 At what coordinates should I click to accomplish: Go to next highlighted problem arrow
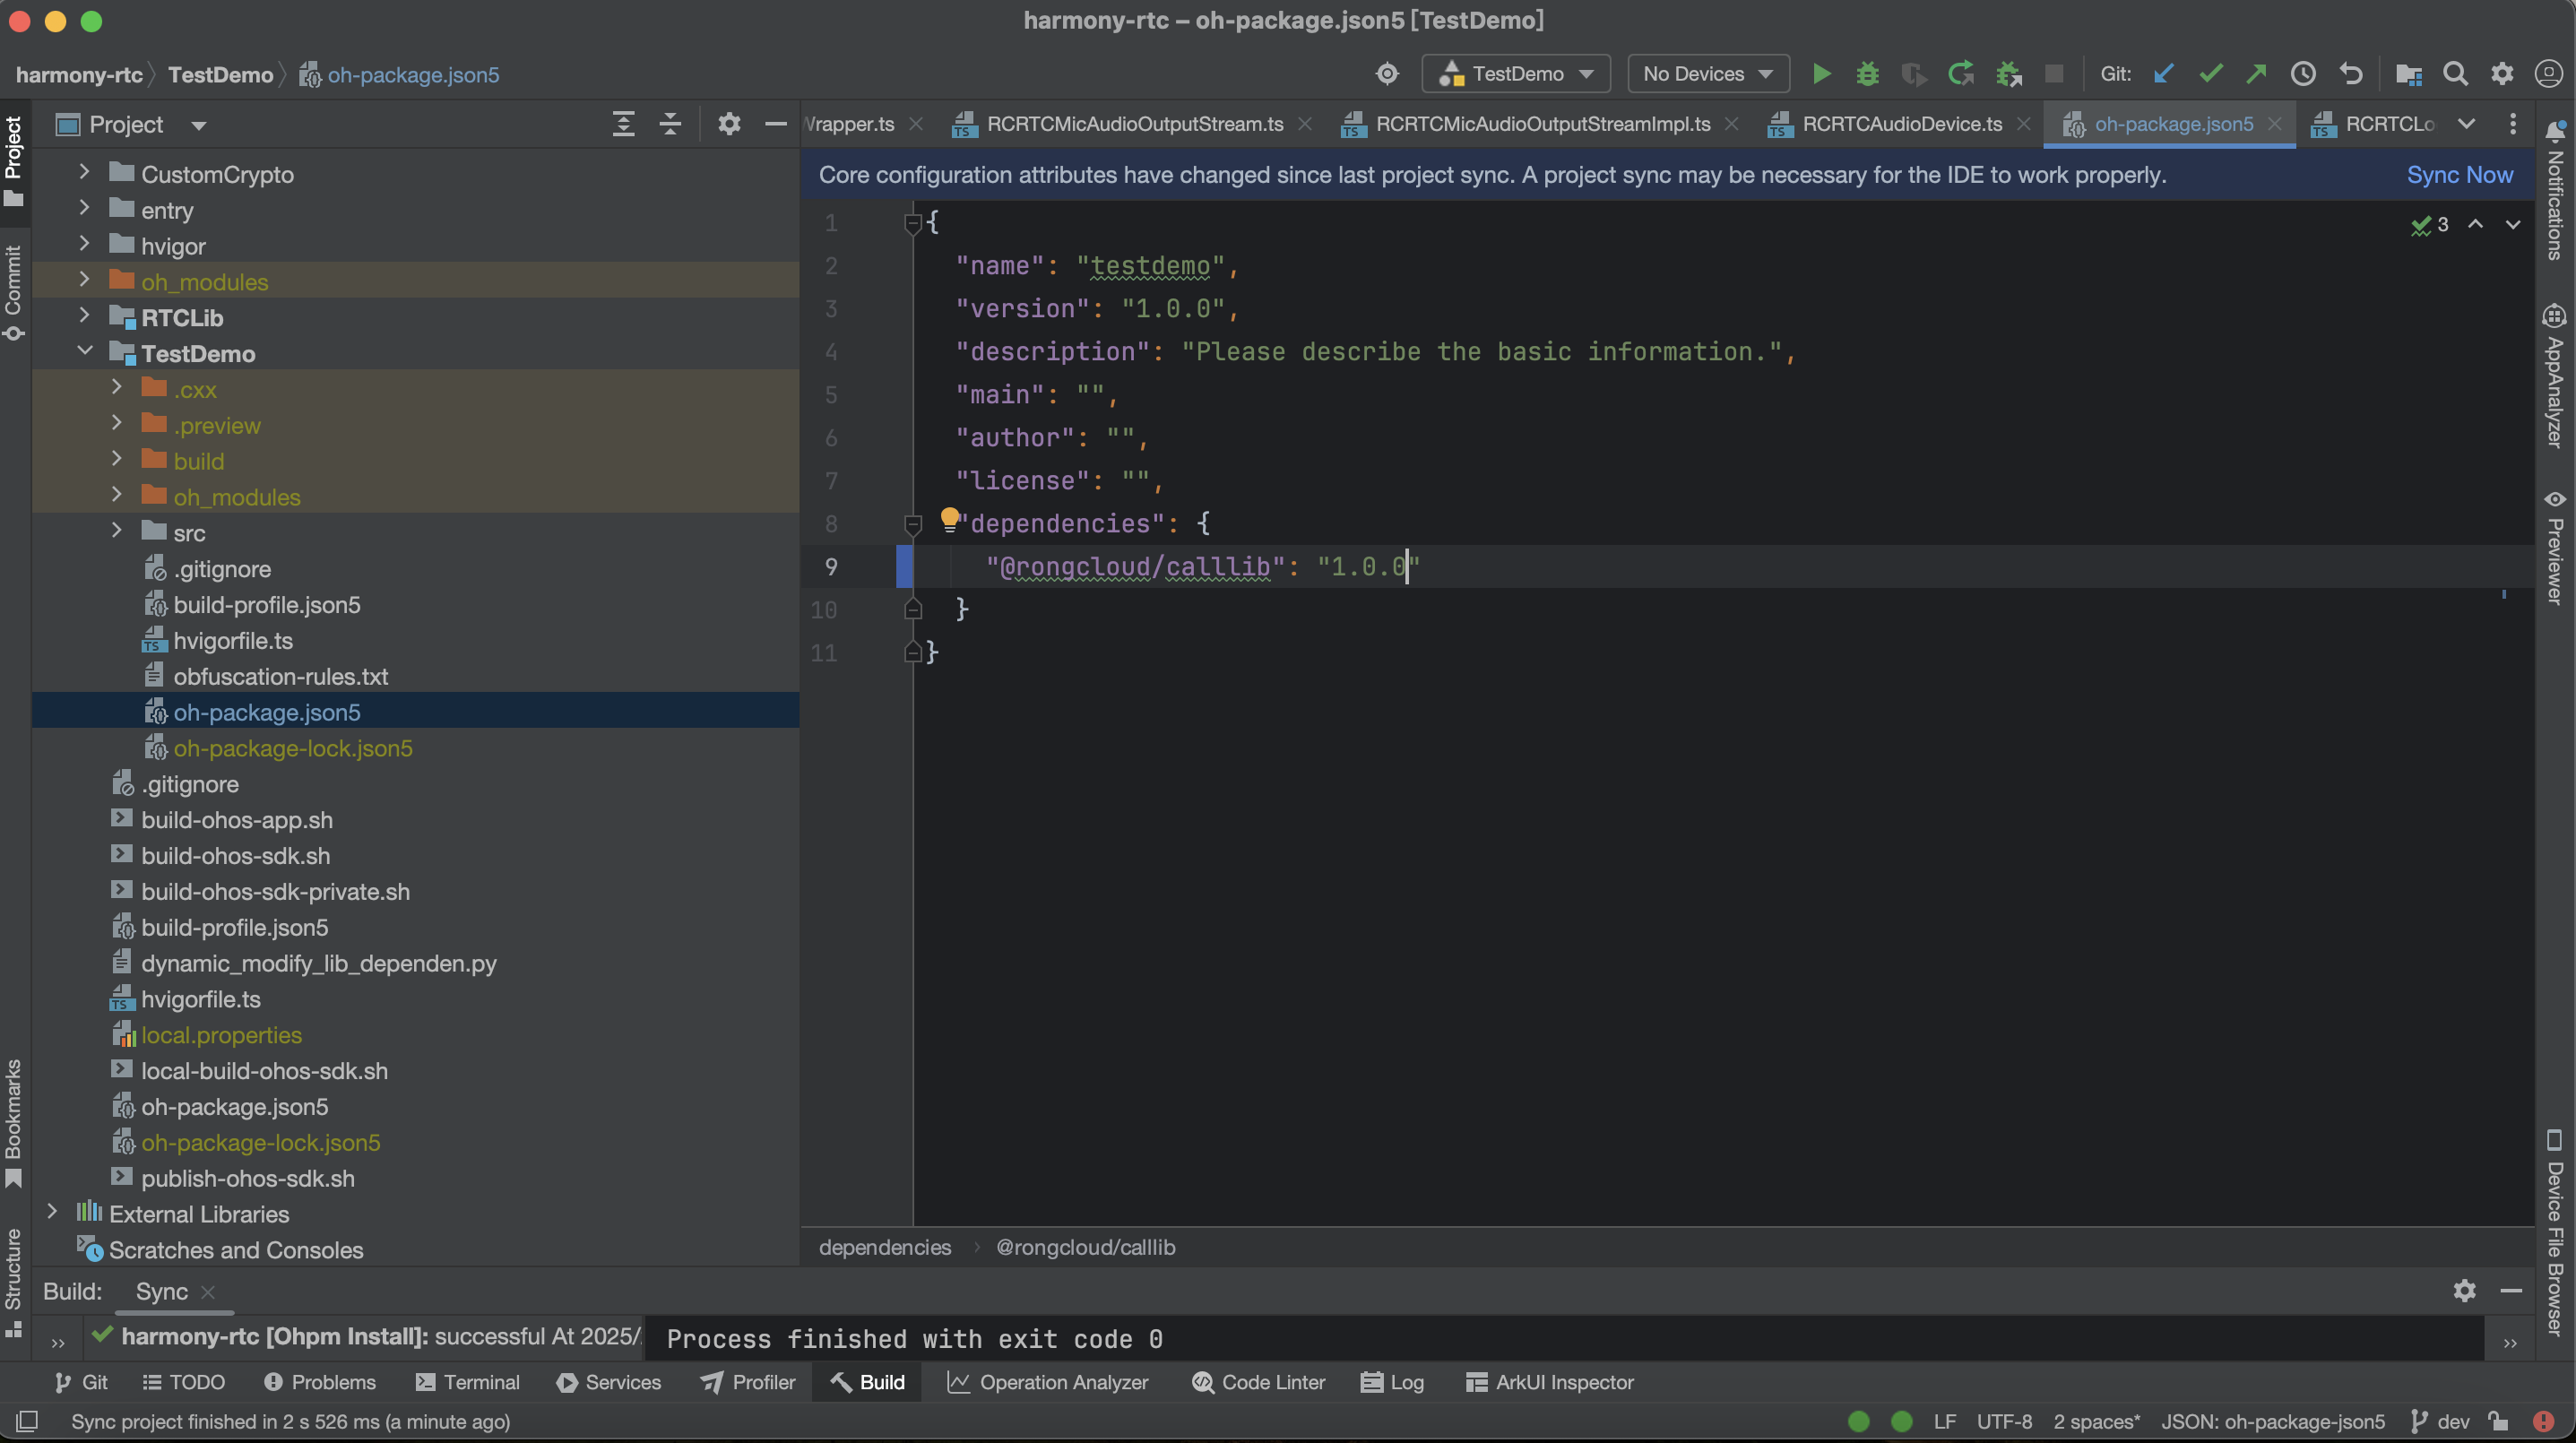pos(2512,224)
